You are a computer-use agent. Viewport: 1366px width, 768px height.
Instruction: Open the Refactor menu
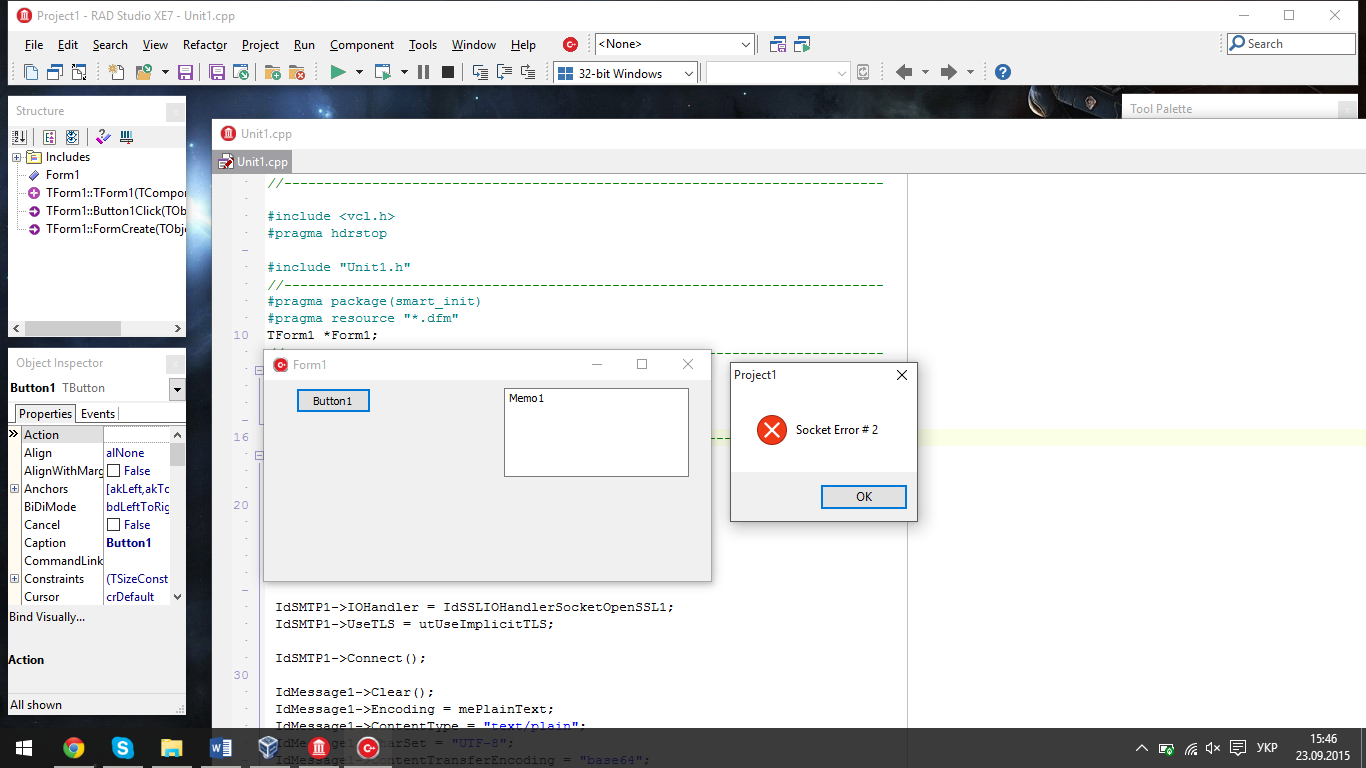(x=204, y=45)
